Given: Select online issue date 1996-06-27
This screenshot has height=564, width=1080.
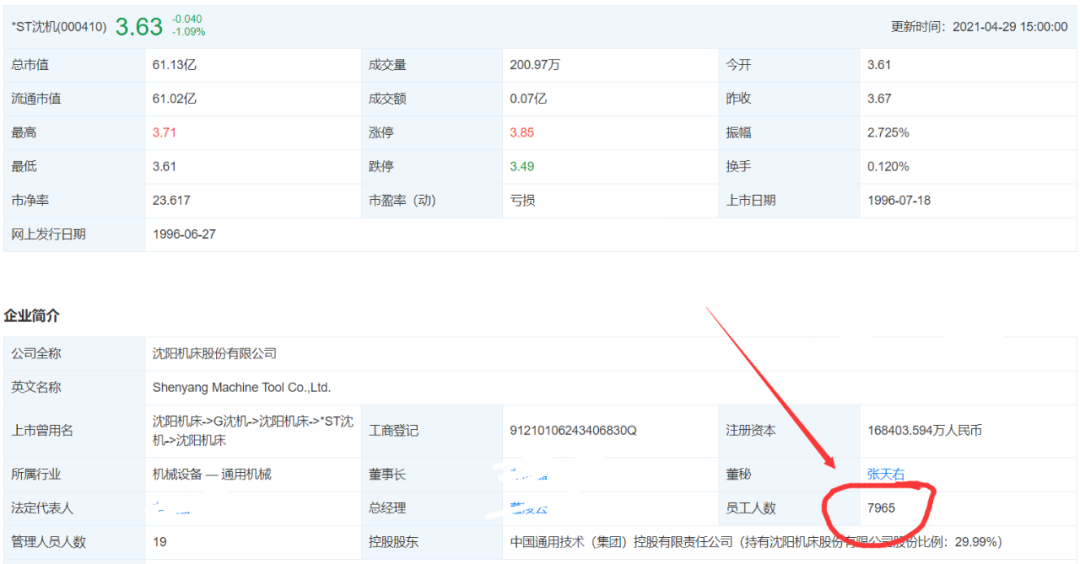Looking at the screenshot, I should [x=184, y=234].
